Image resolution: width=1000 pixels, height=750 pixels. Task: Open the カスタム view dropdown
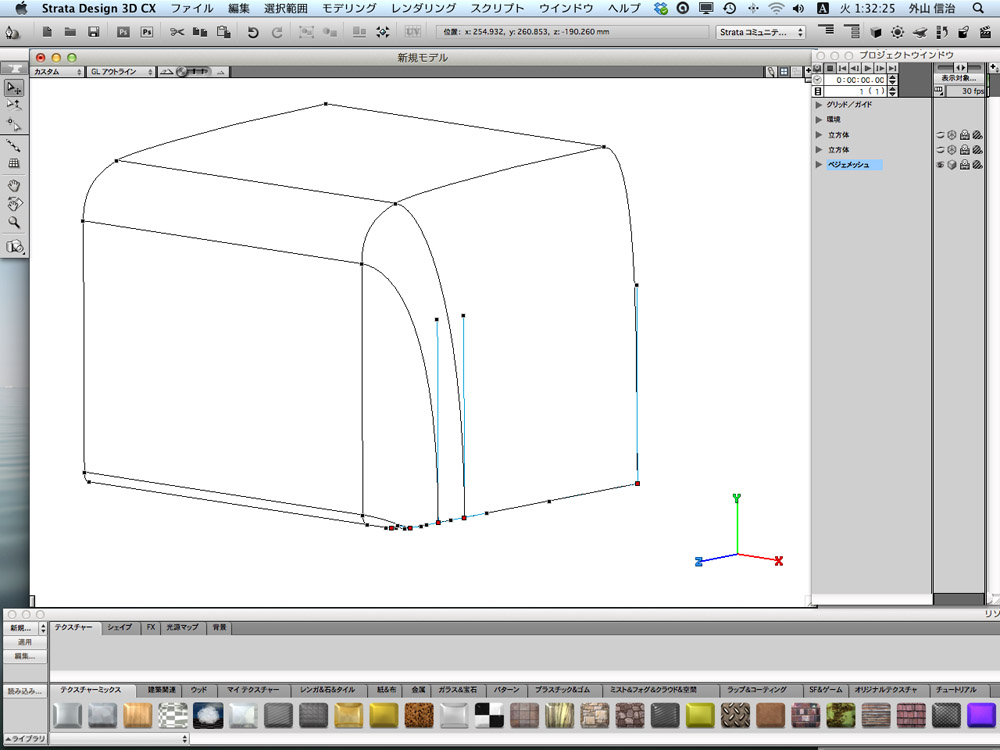coord(57,72)
